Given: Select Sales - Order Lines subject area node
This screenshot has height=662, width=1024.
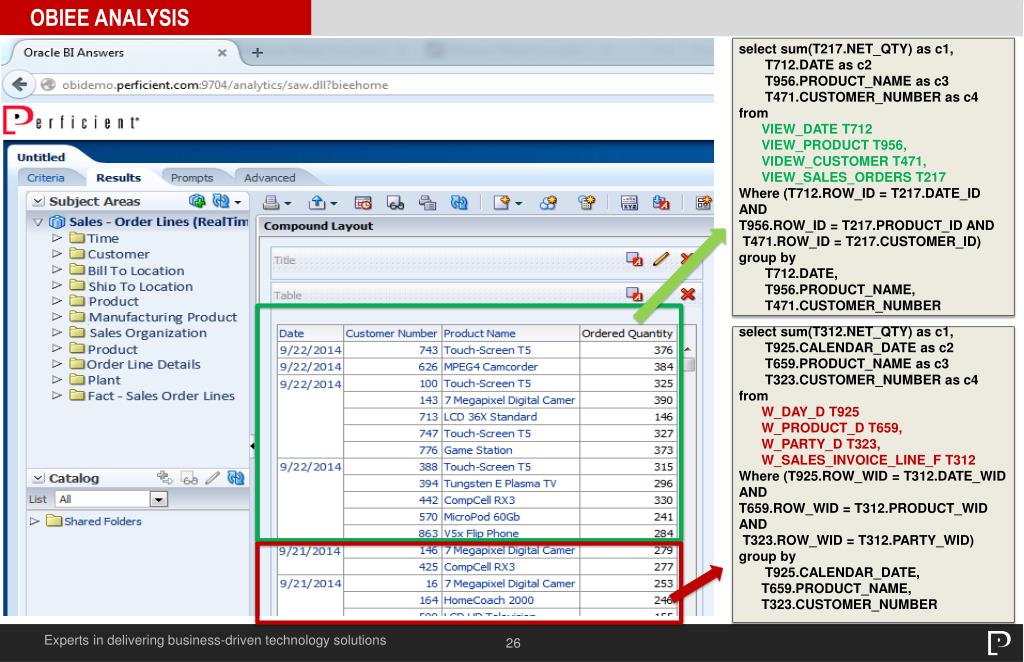Looking at the screenshot, I should (x=159, y=222).
